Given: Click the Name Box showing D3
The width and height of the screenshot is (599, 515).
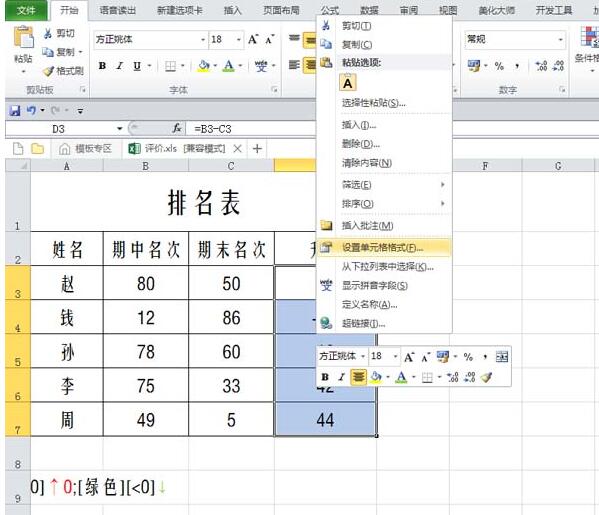Looking at the screenshot, I should [59, 129].
